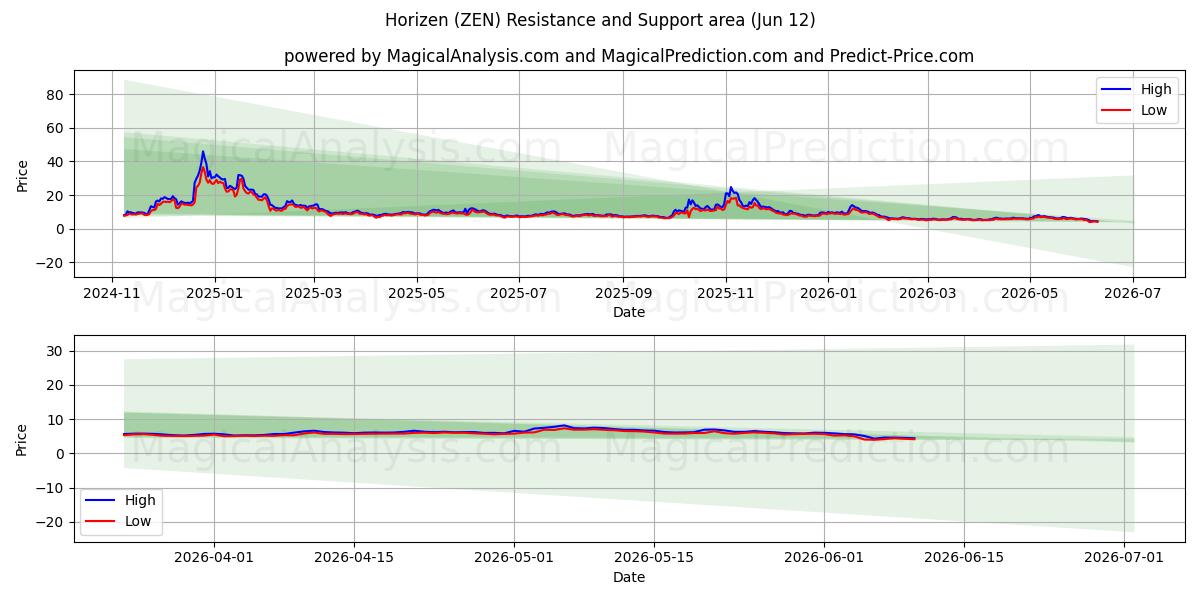The image size is (1200, 600).
Task: Click bottom chart y-axis tick '−10'
Action: pos(51,488)
